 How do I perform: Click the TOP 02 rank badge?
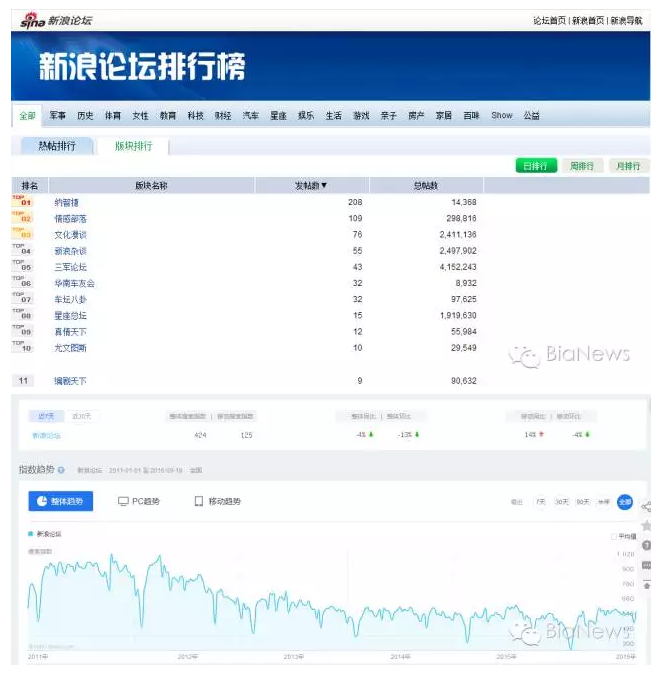pos(22,217)
